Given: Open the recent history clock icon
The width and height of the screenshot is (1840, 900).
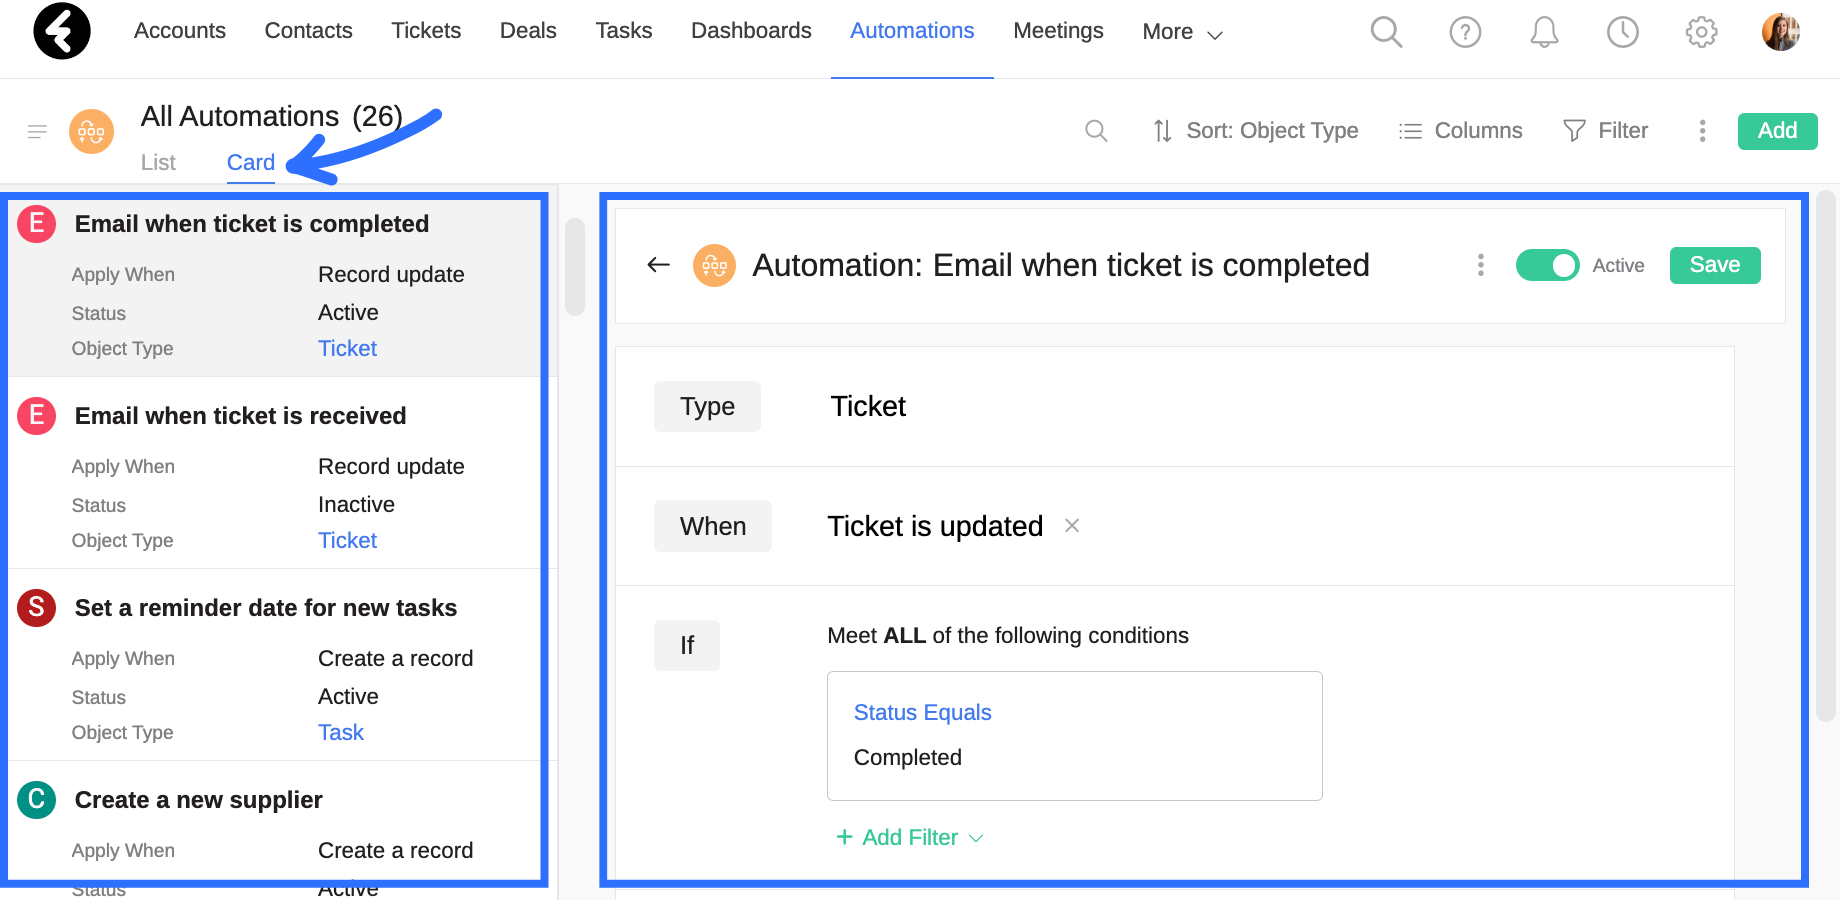Looking at the screenshot, I should coord(1622,32).
